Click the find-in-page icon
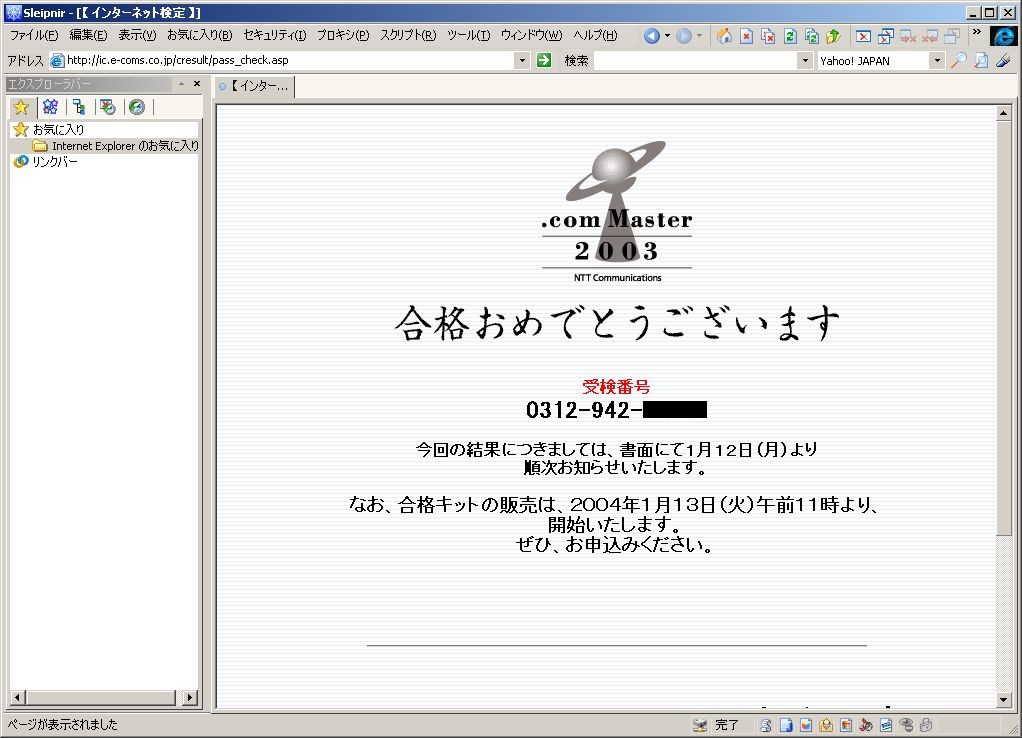Viewport: 1022px width, 738px height. tap(981, 61)
